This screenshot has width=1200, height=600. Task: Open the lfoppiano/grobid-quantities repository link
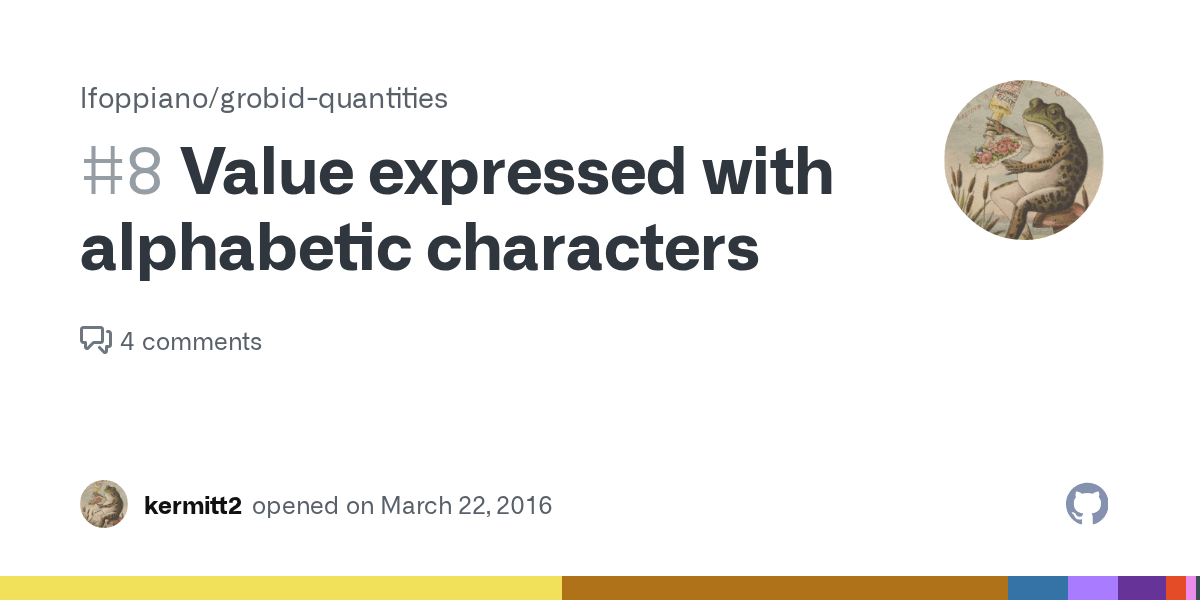pos(264,98)
